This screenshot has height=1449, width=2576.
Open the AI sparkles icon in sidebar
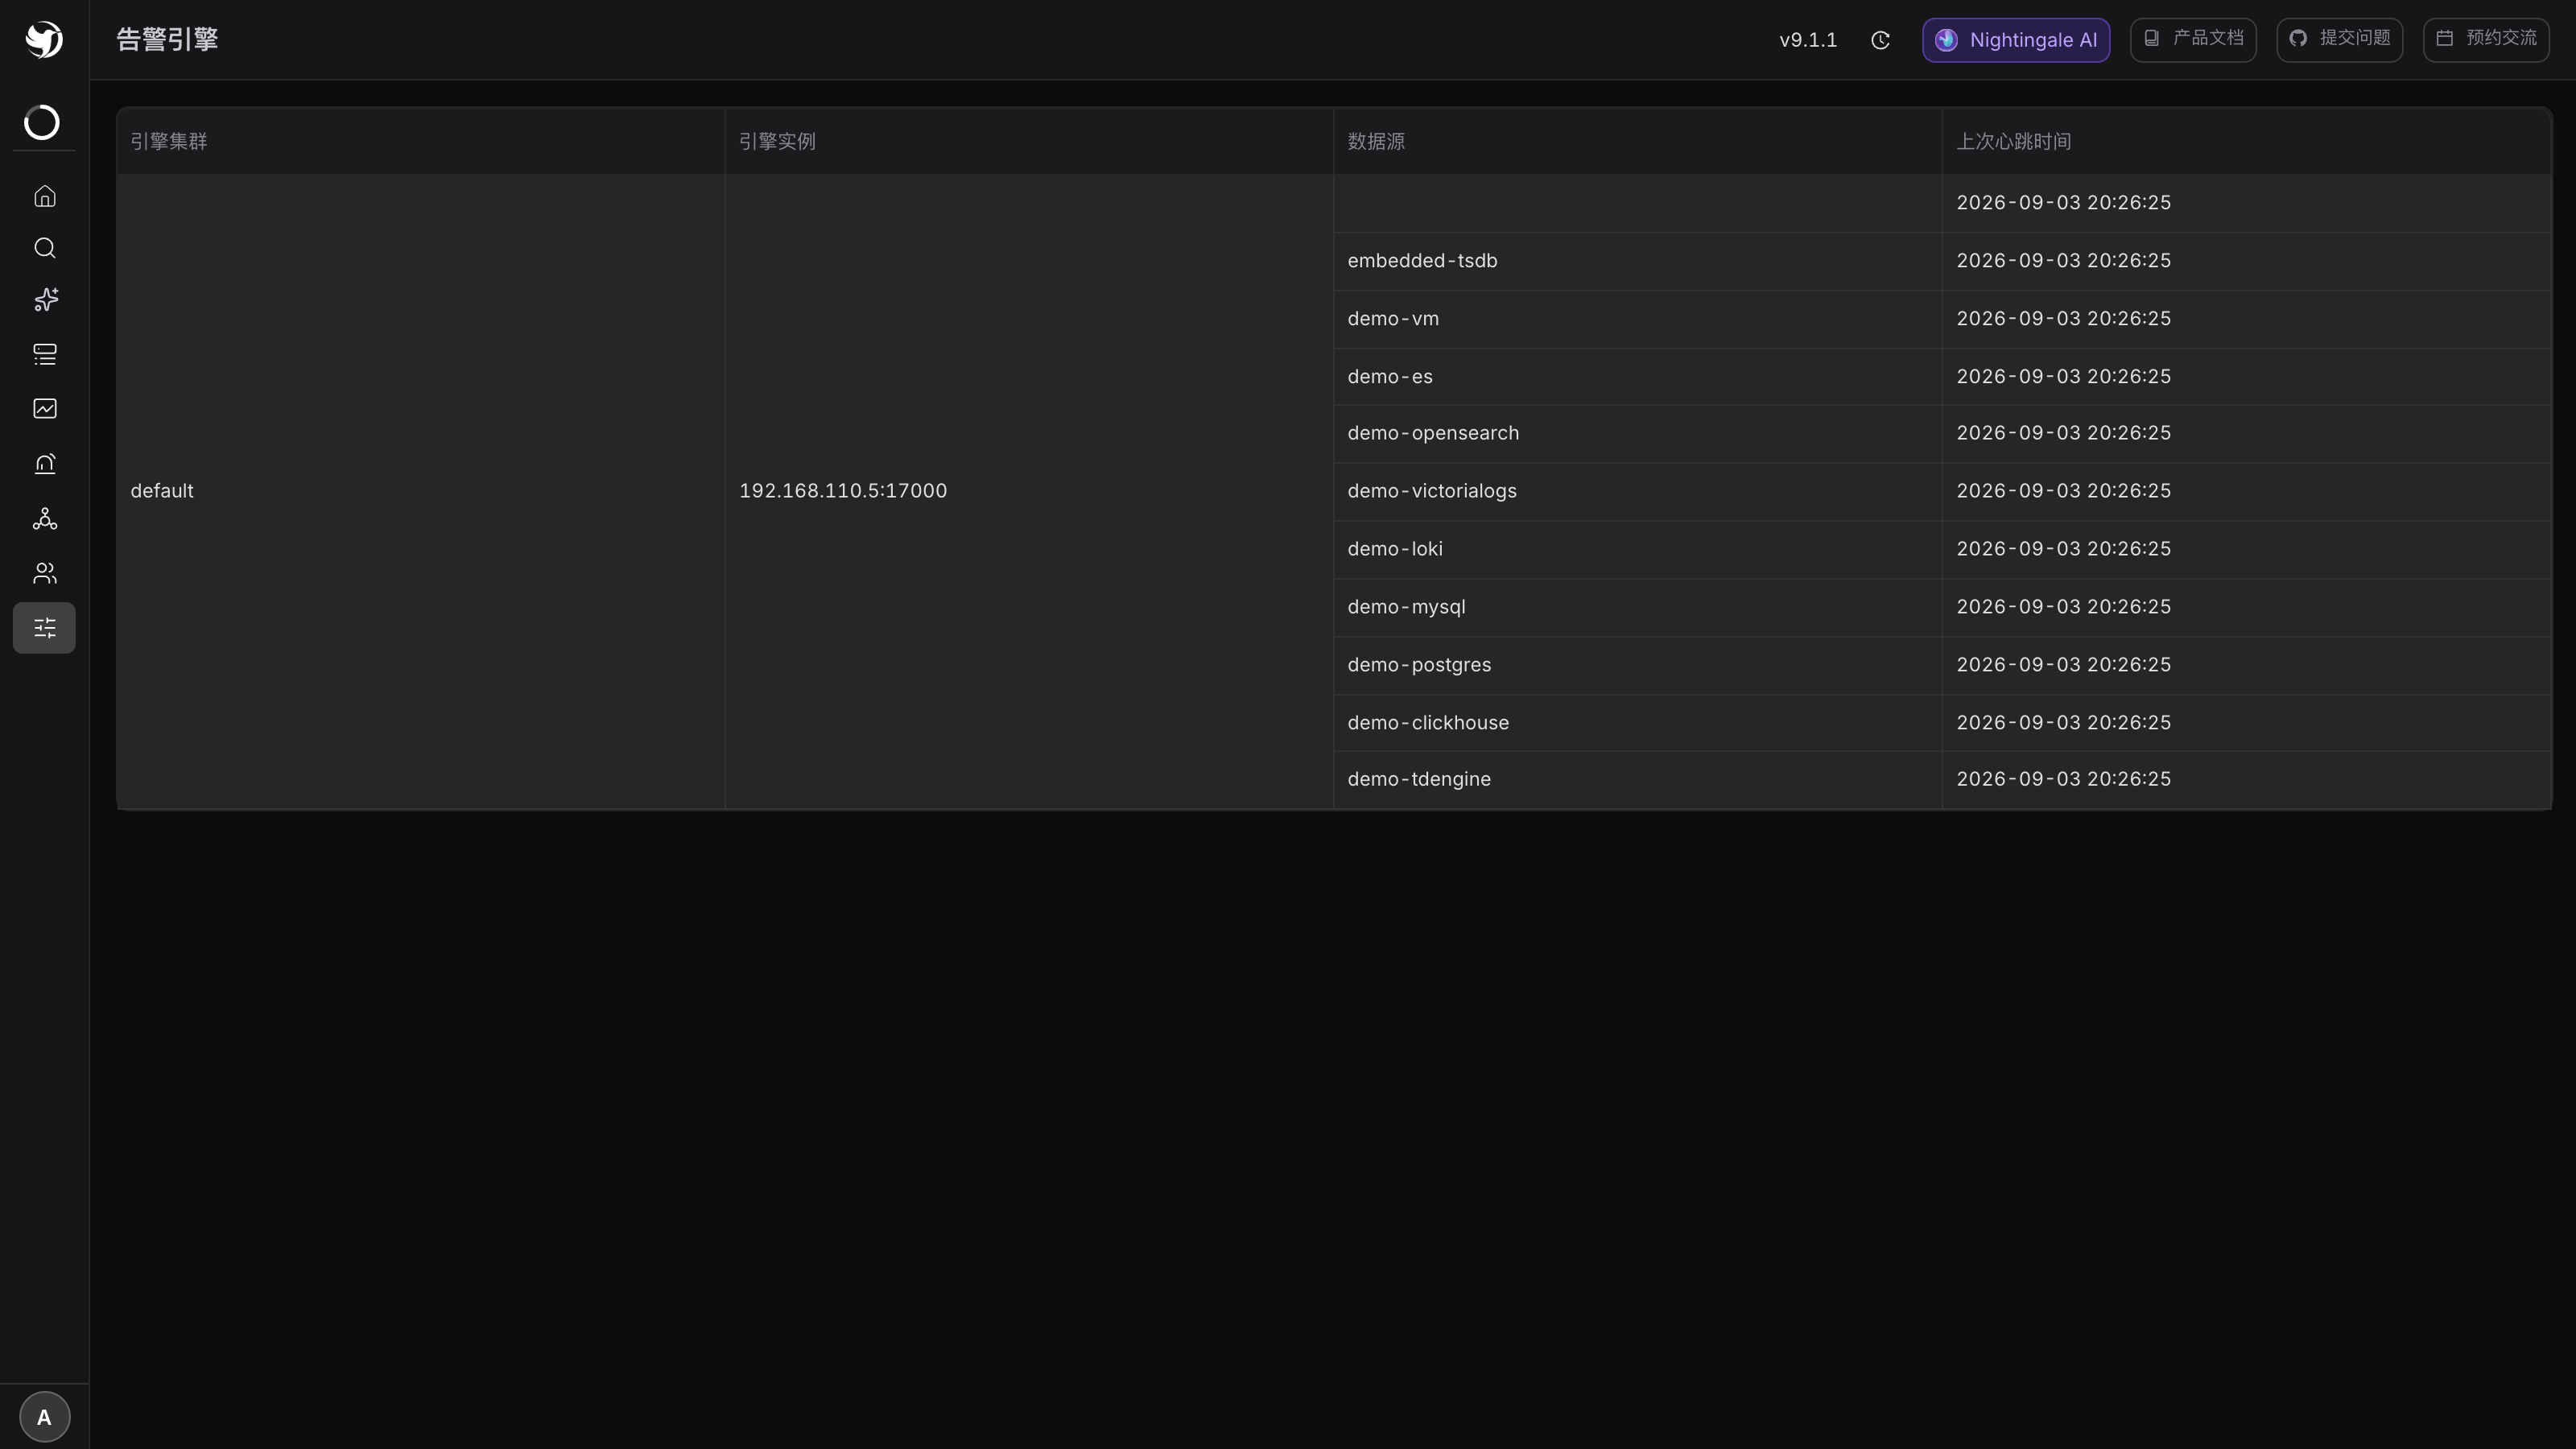click(45, 300)
